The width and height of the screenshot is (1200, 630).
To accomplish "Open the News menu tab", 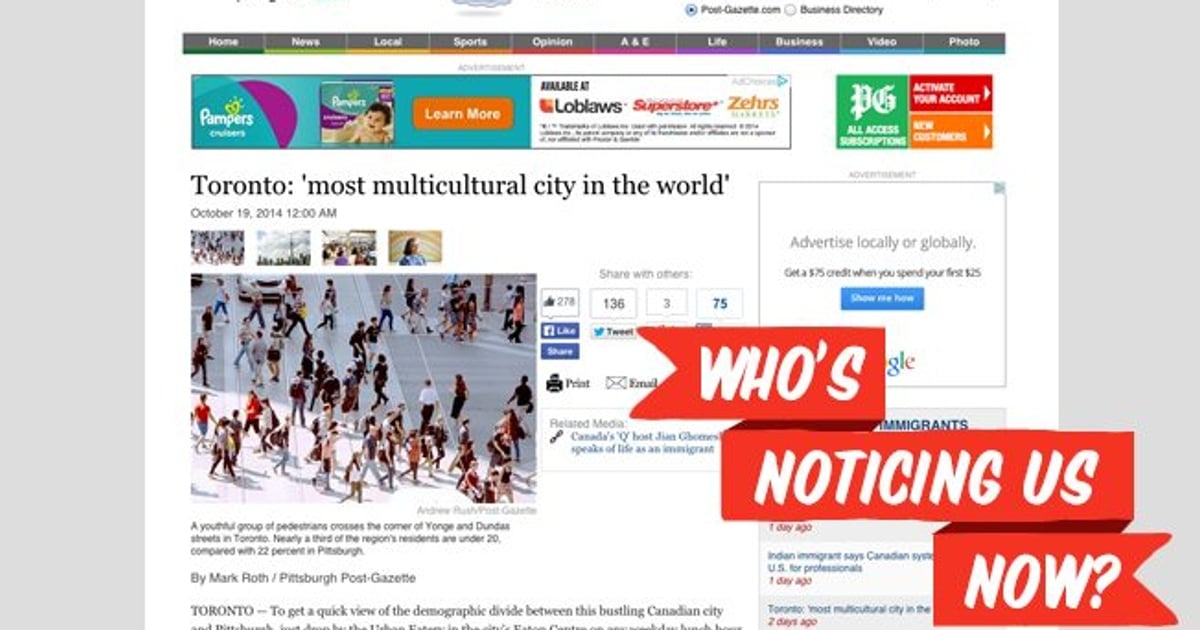I will point(305,42).
